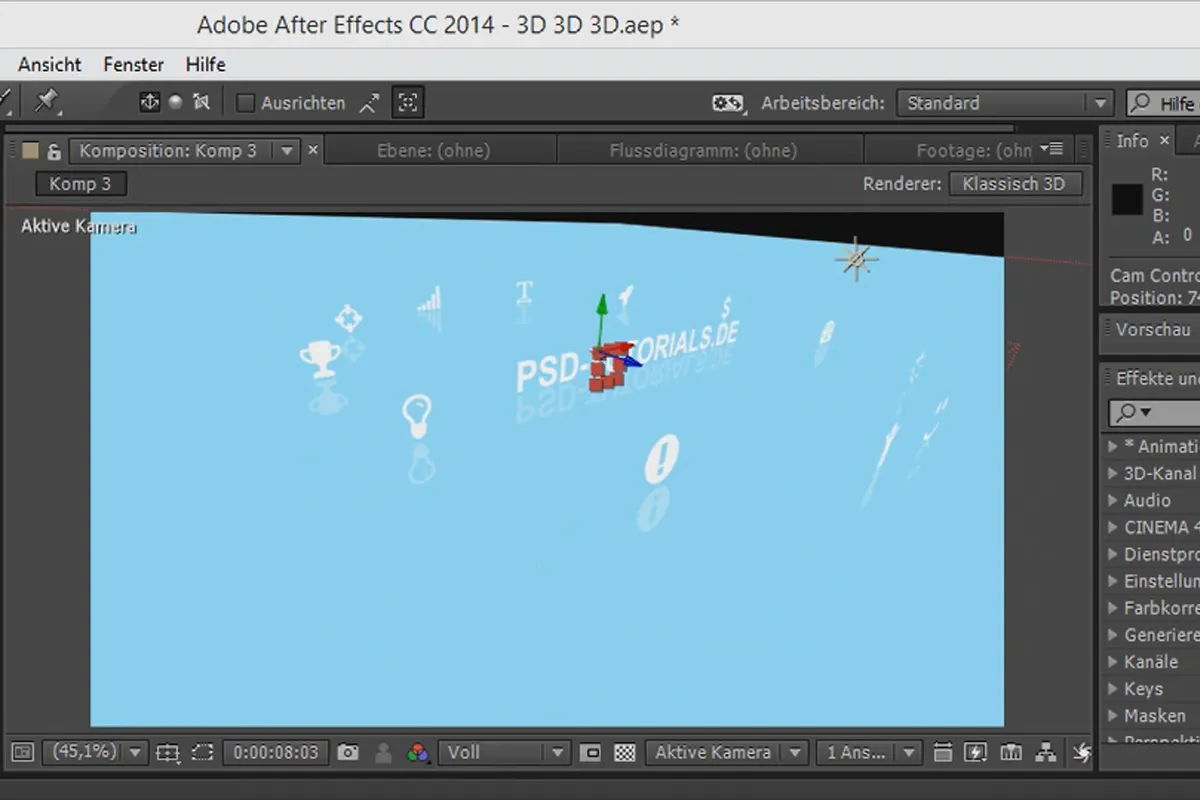Viewport: 1200px width, 800px height.
Task: Toggle fast previews lightning icon
Action: coord(975,752)
